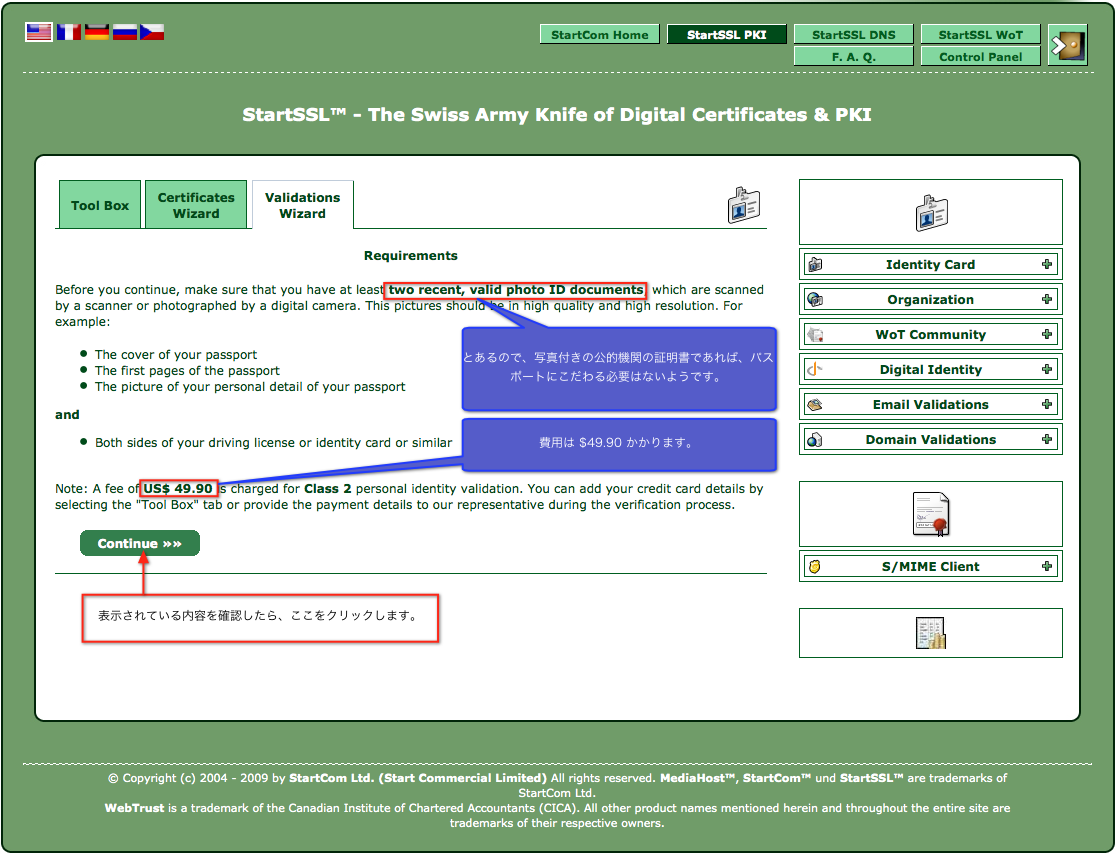Image resolution: width=1116 pixels, height=854 pixels.
Task: Switch language with the French flag
Action: click(x=69, y=32)
